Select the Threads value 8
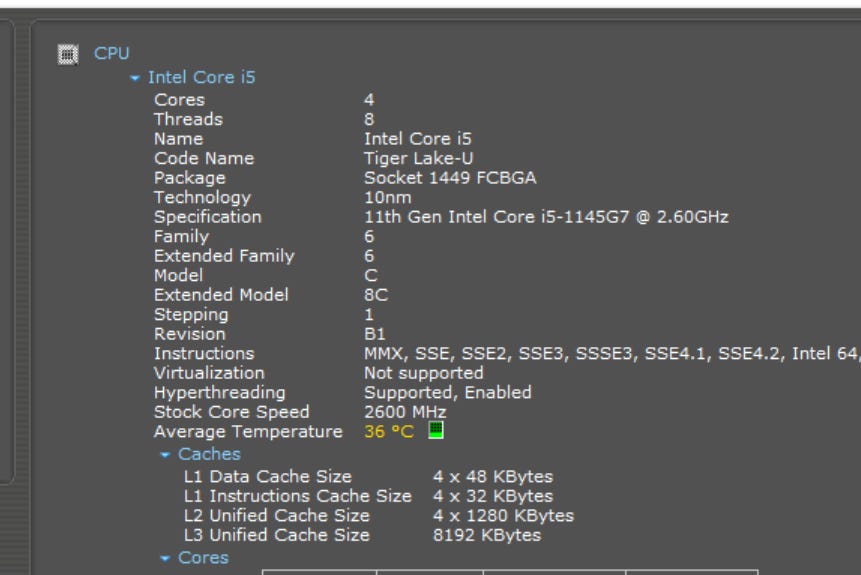Viewport: 861px width, 575px height. [369, 120]
